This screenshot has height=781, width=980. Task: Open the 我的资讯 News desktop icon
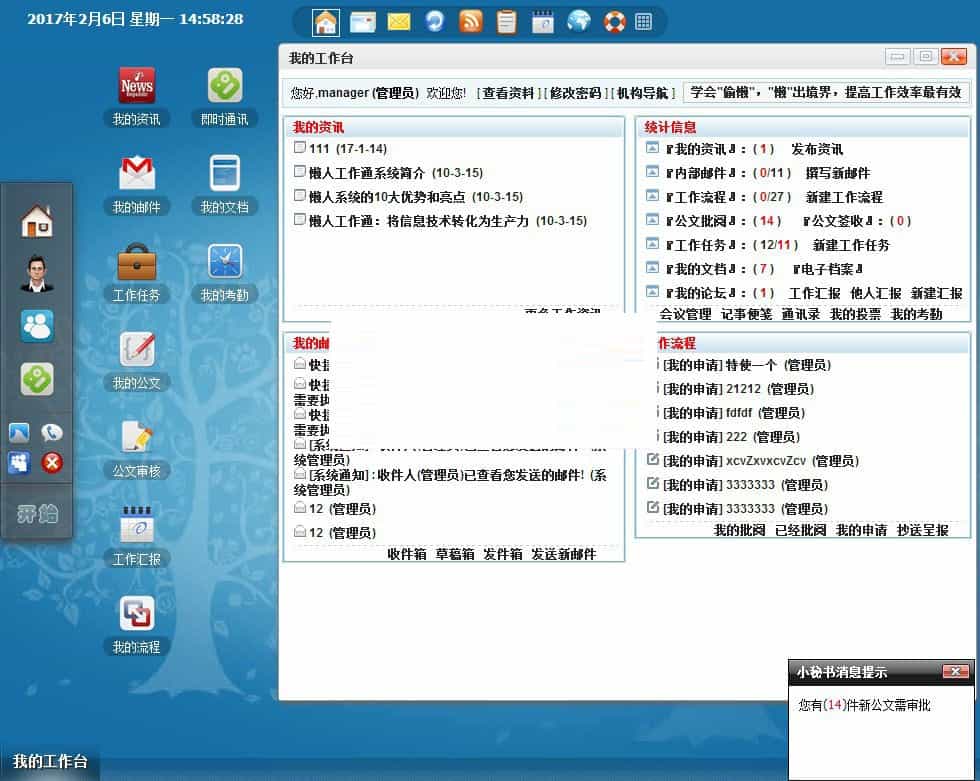[x=136, y=87]
